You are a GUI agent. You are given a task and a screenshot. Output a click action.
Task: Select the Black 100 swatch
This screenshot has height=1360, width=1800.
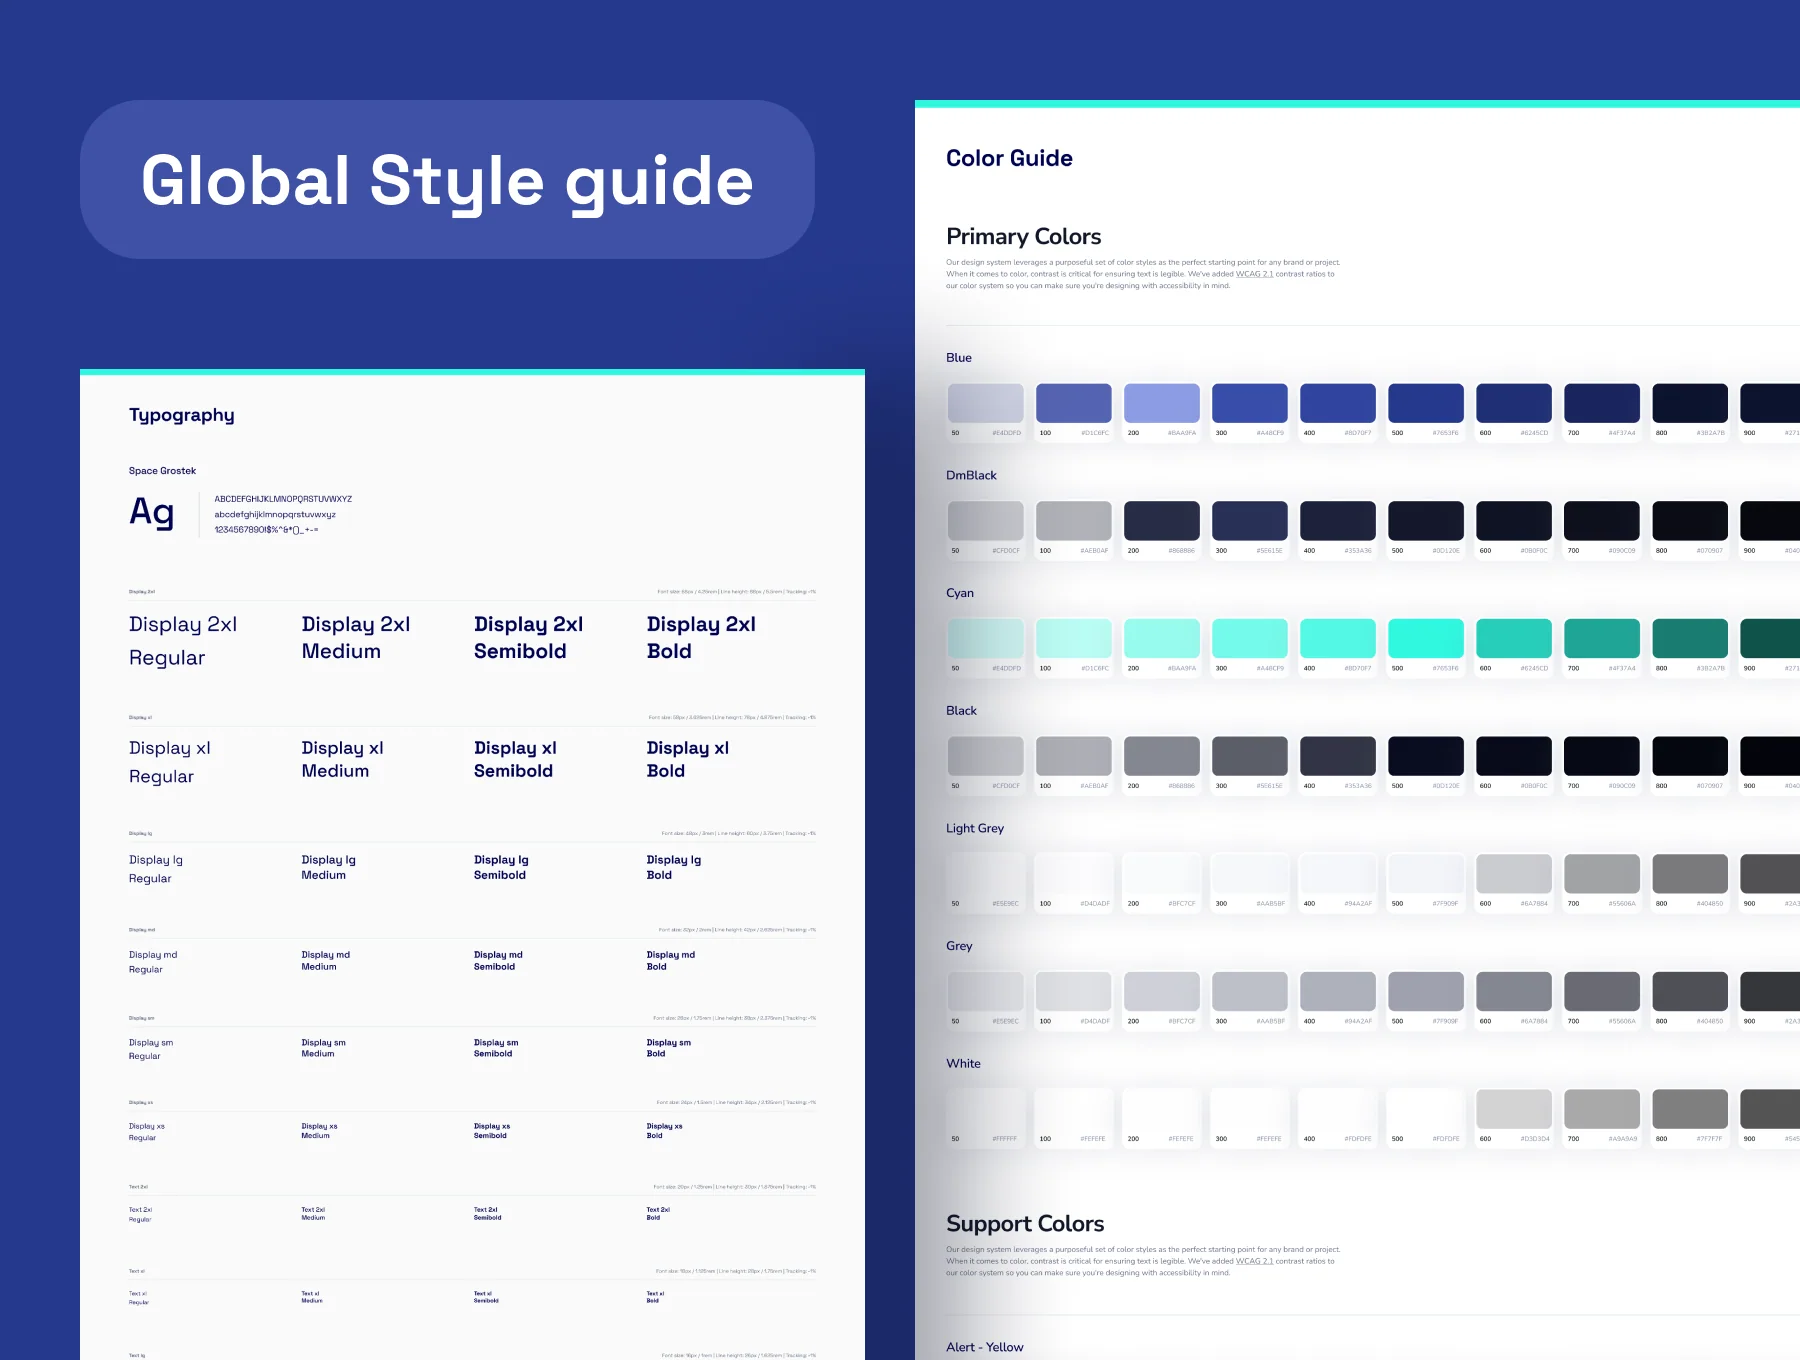coord(1073,756)
